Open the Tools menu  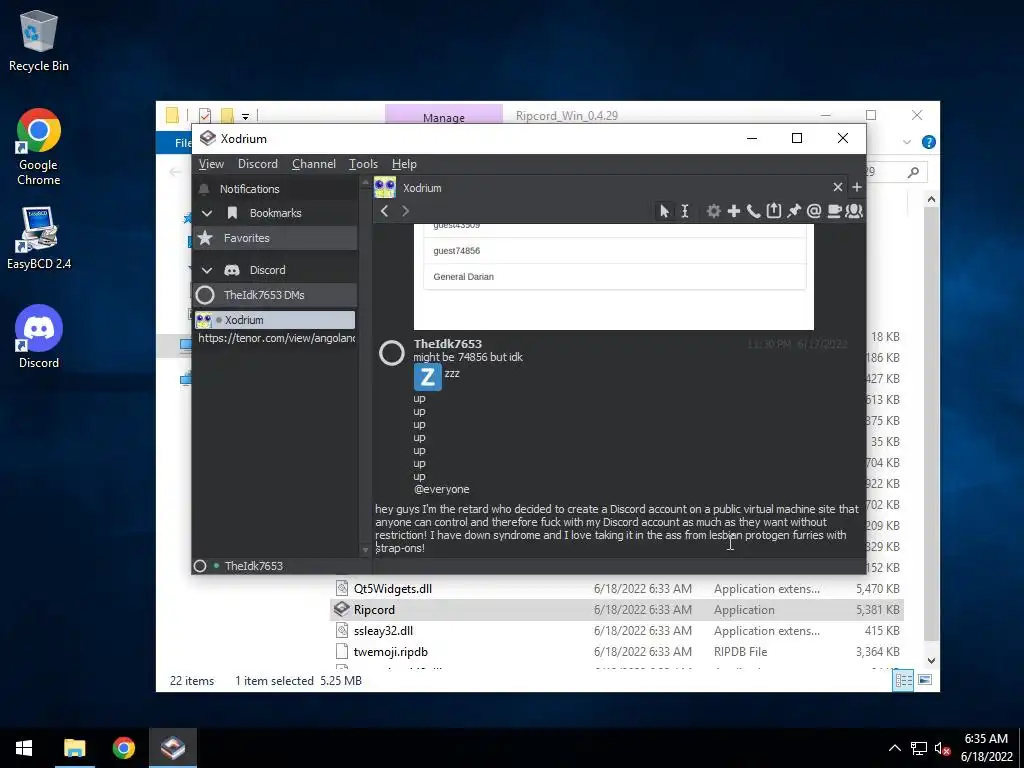363,164
